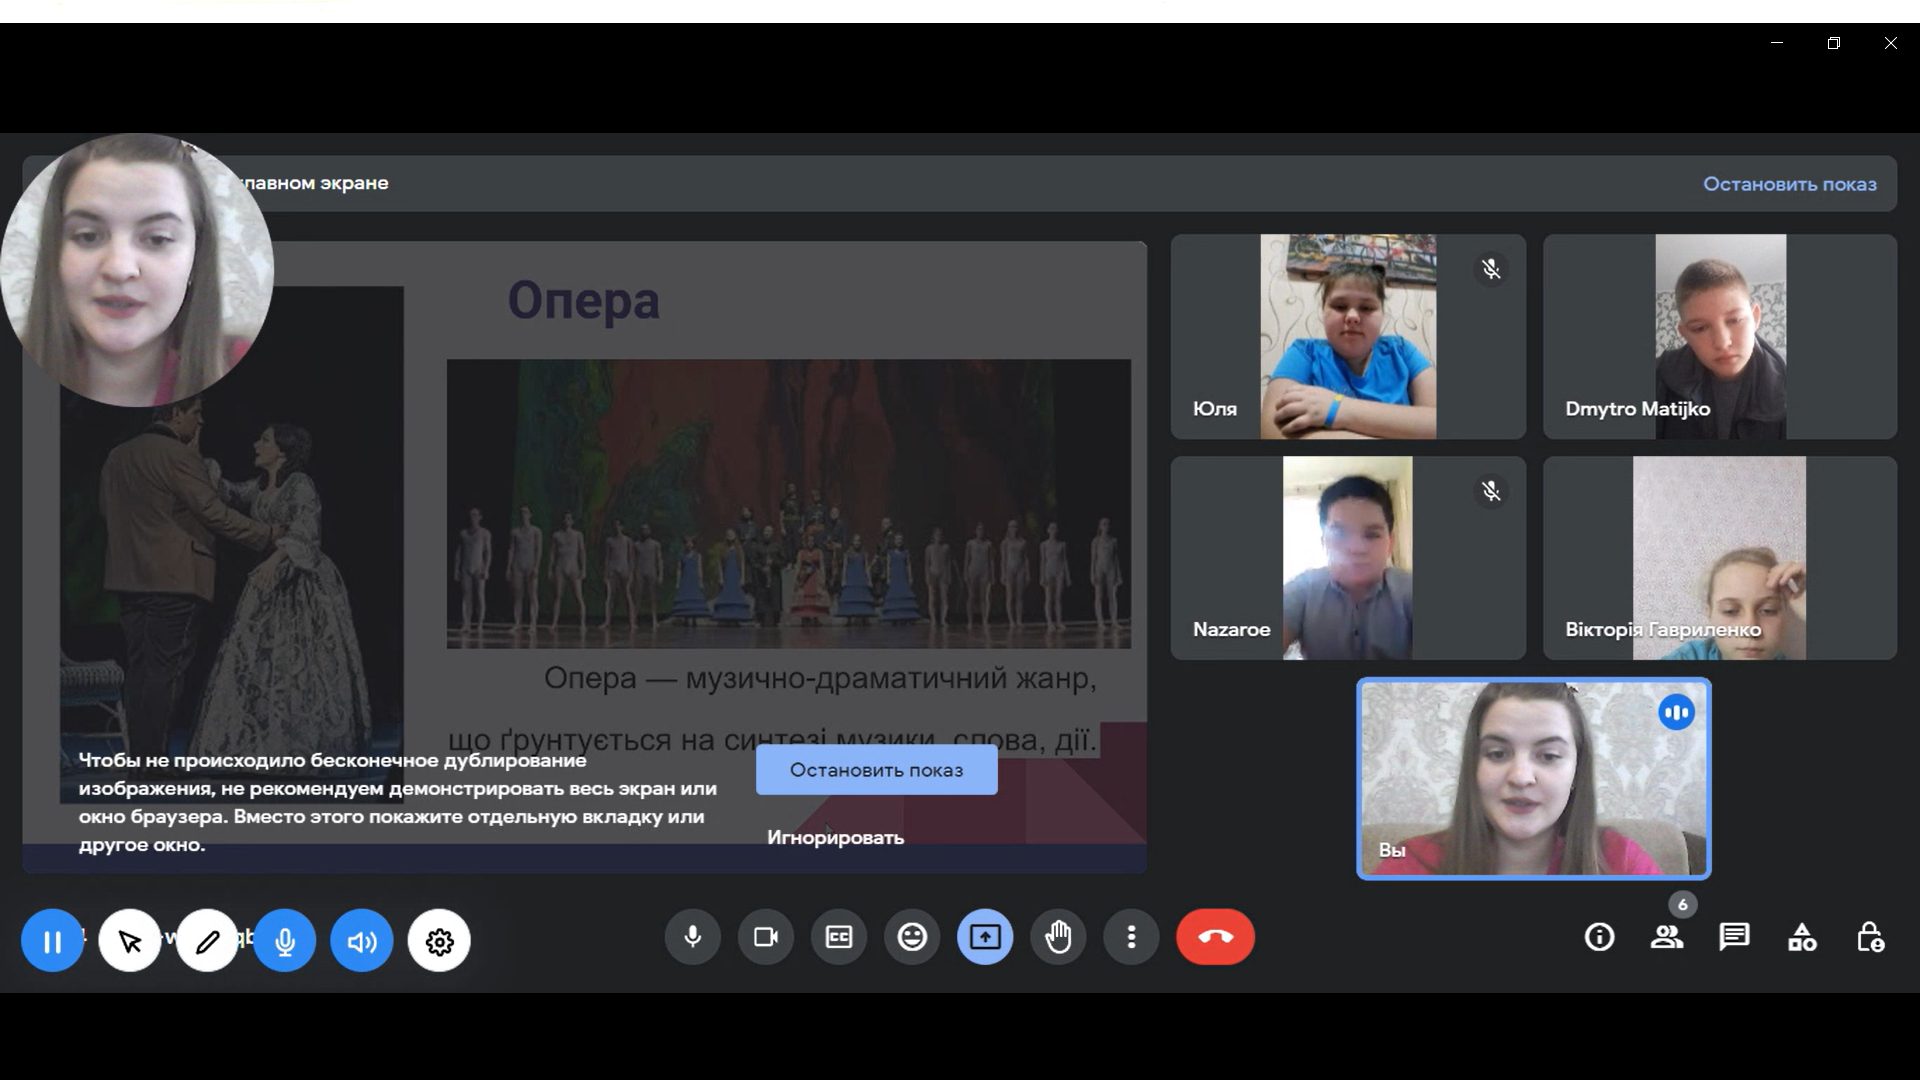This screenshot has width=1920, height=1080.
Task: Open the activities panel
Action: pos(1802,937)
